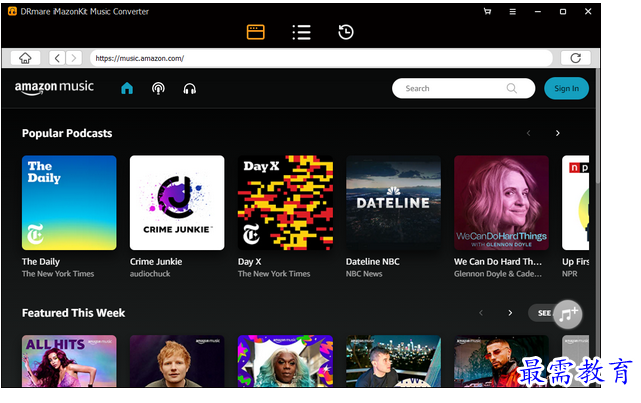Open the hamburger menu in title bar
This screenshot has height=403, width=641.
pos(512,11)
